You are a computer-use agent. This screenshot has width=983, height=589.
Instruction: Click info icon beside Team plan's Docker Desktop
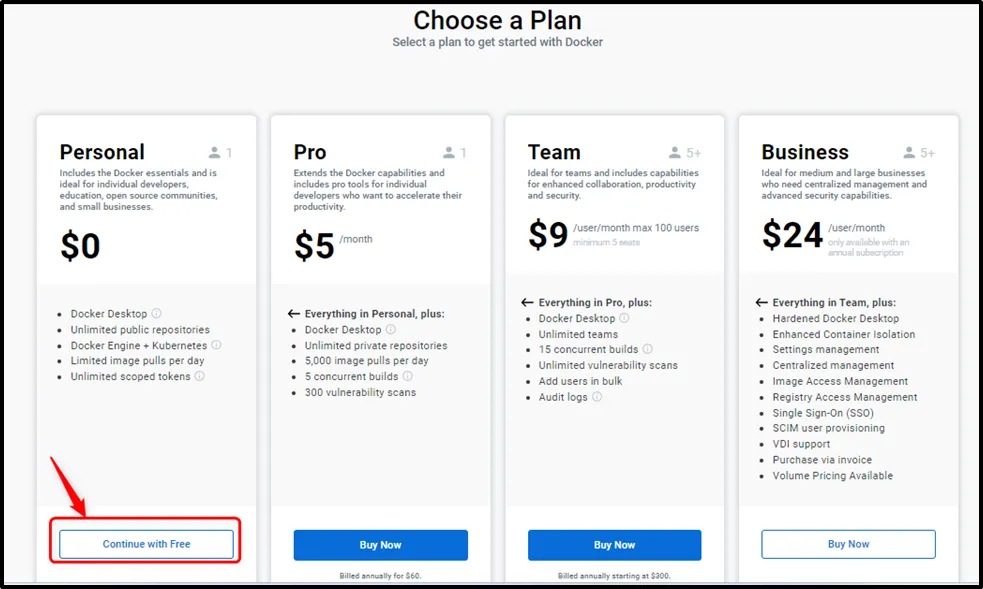click(624, 318)
